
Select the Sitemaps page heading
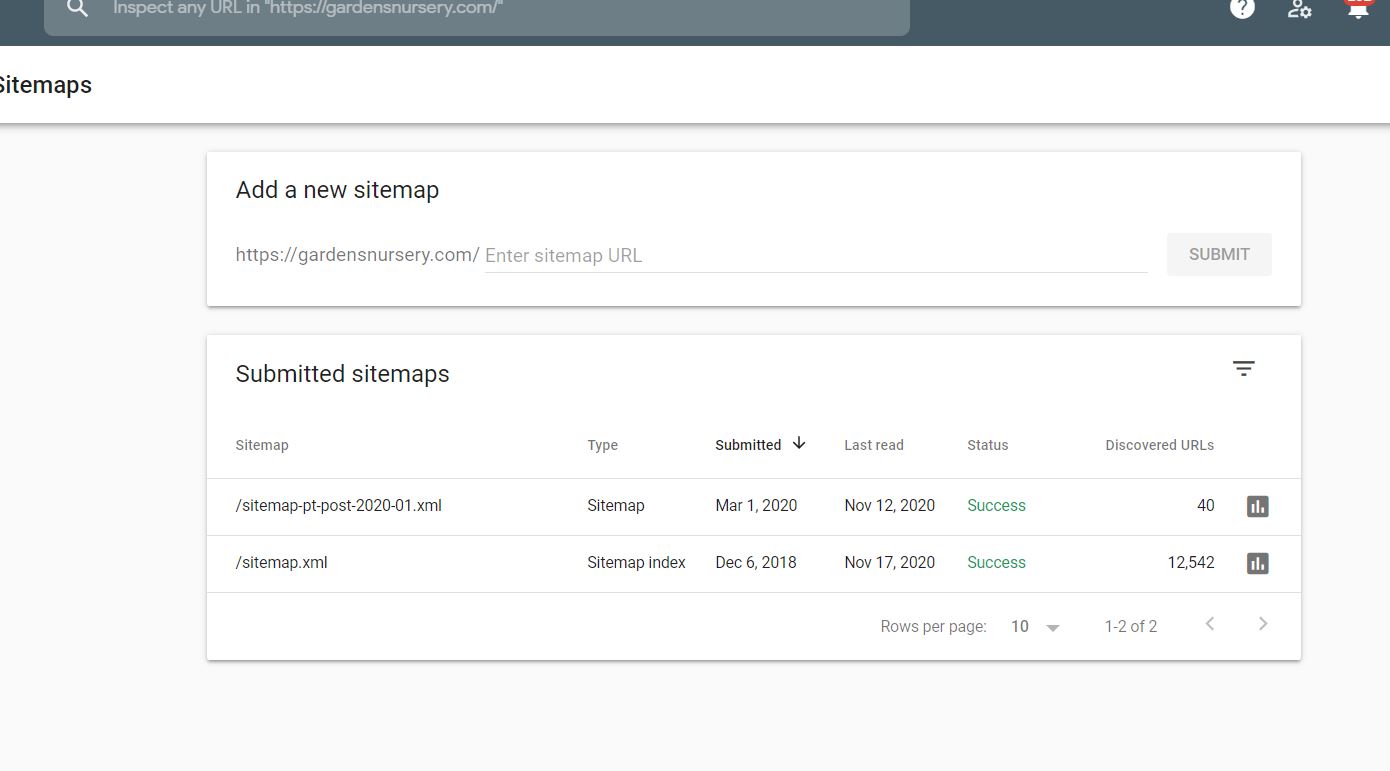(46, 84)
